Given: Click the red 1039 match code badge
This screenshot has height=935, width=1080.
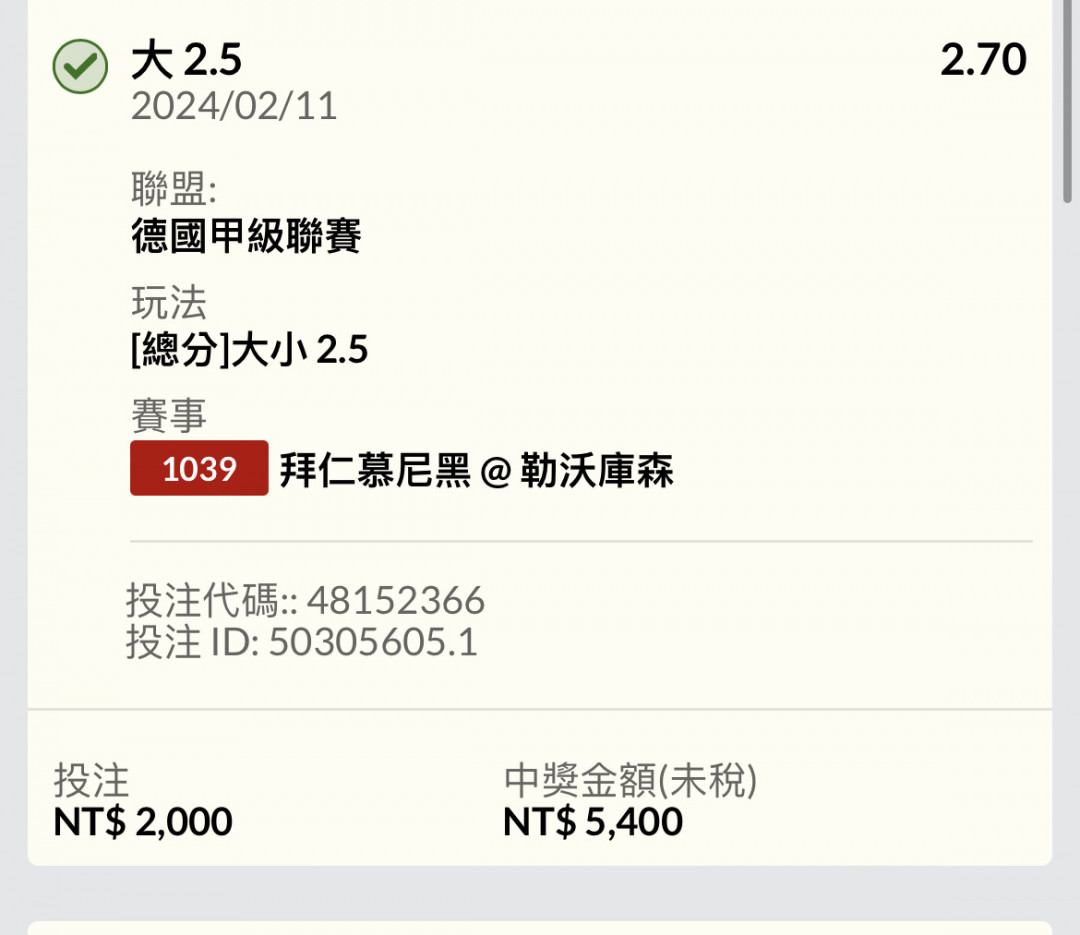Looking at the screenshot, I should click(199, 469).
